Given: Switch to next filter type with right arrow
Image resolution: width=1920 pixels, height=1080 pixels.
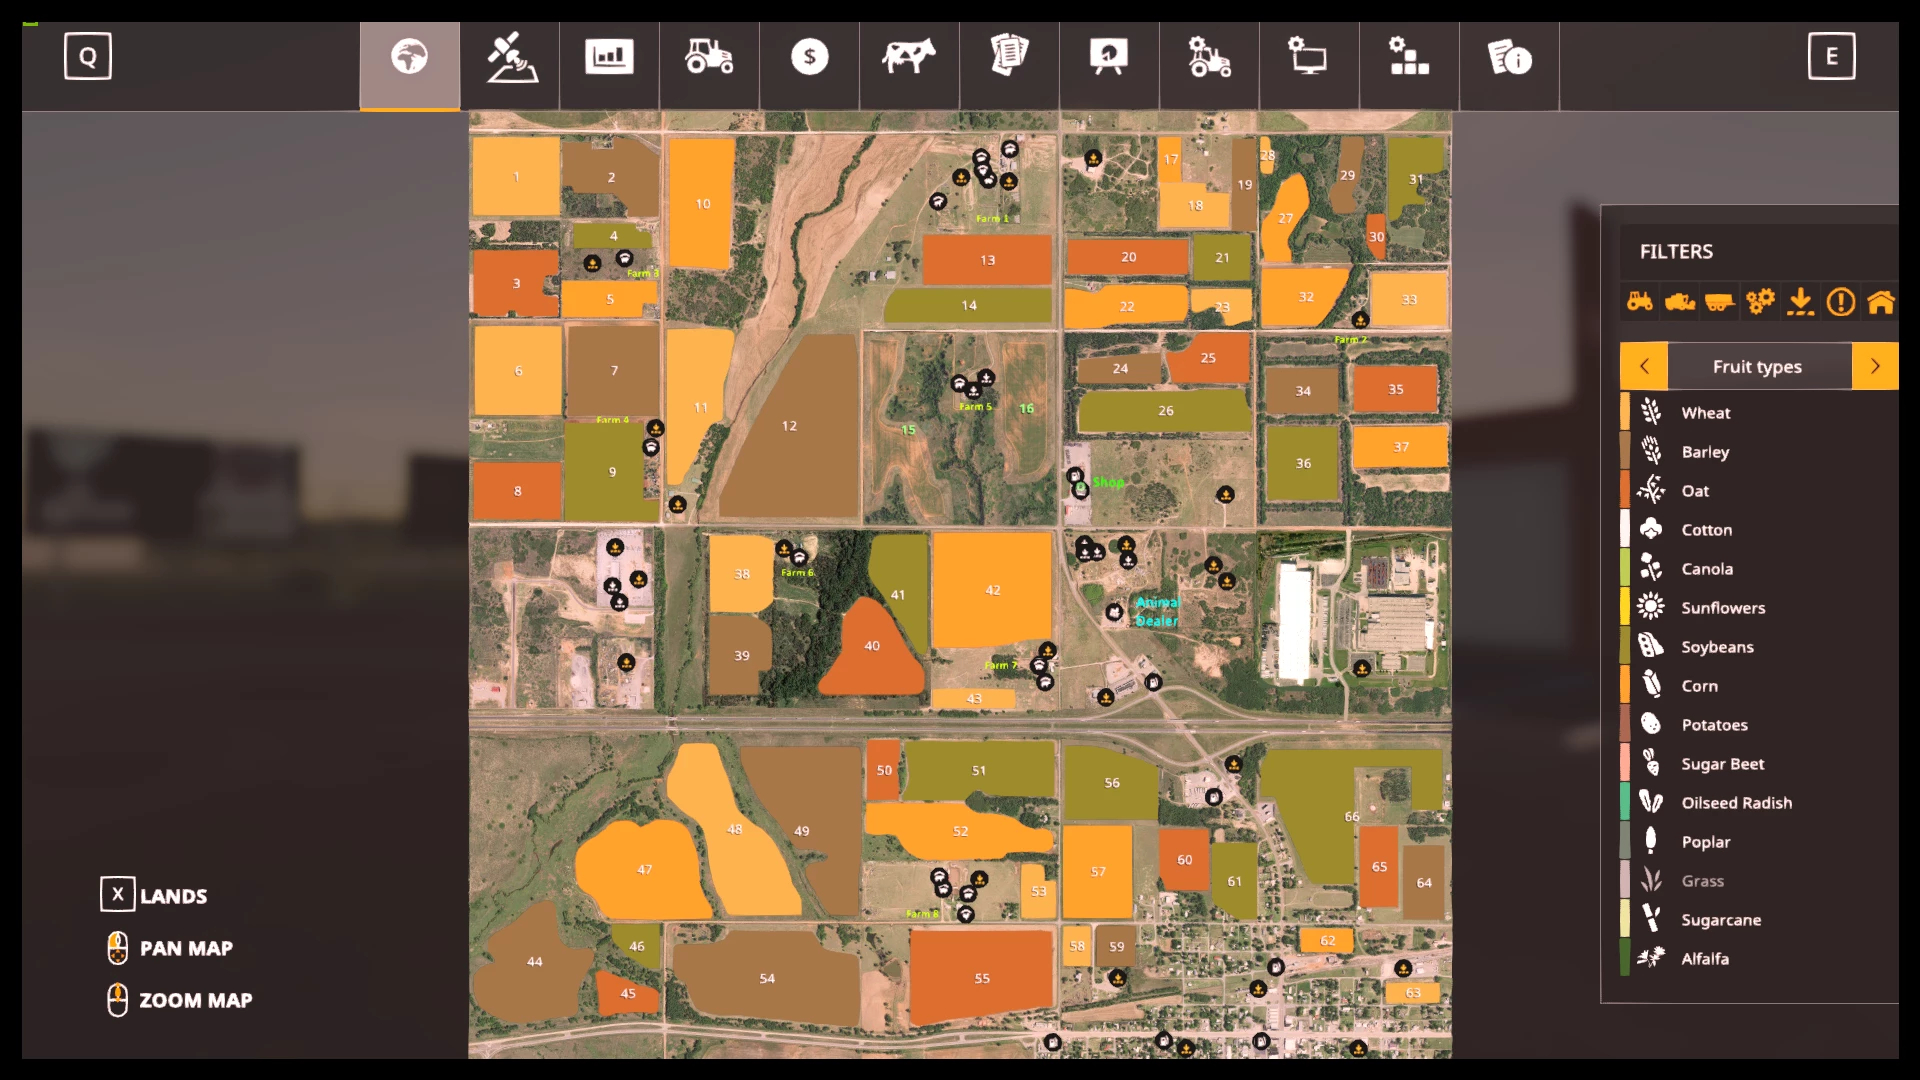Looking at the screenshot, I should coord(1875,367).
